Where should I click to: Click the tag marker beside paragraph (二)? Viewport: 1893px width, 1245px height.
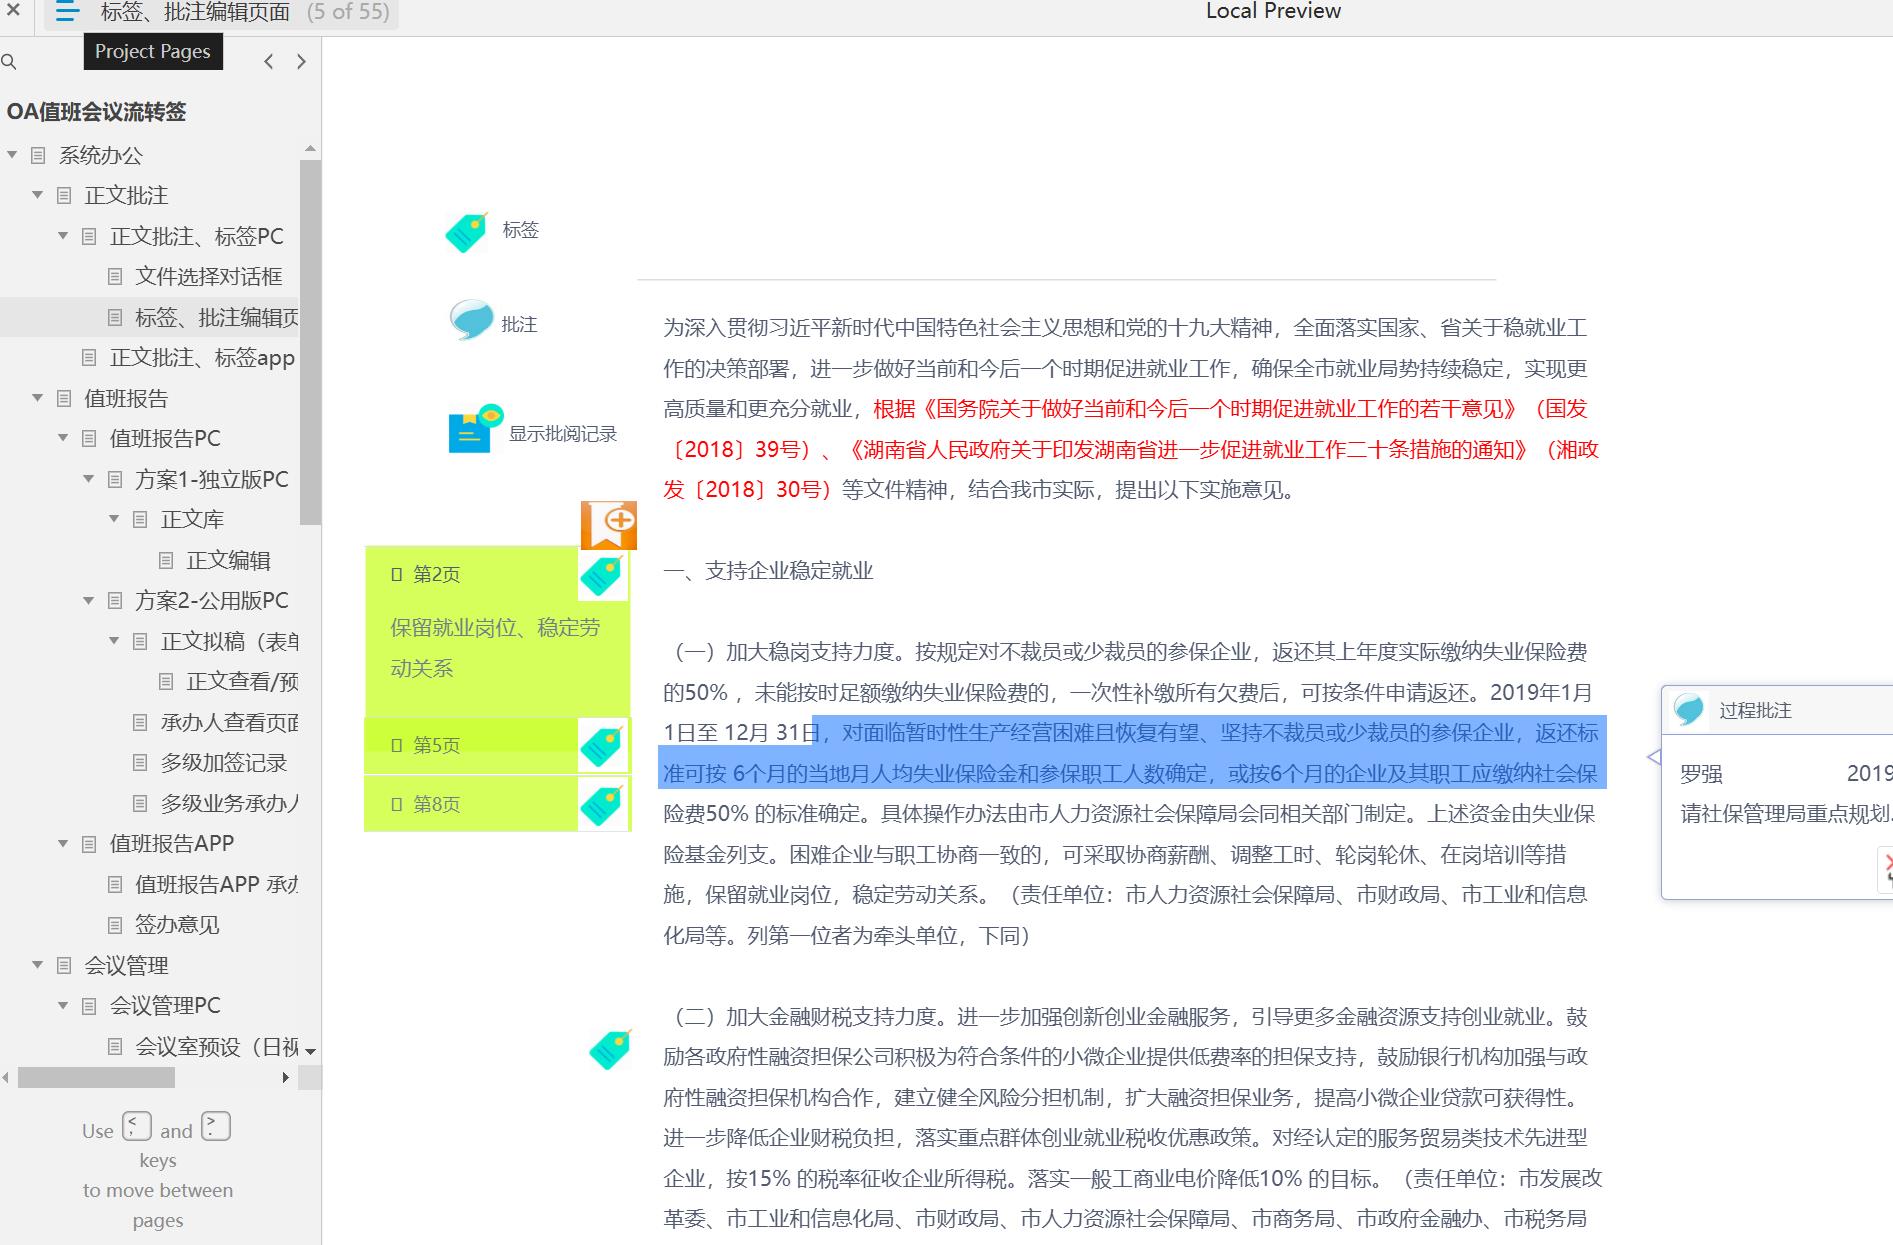pos(610,1049)
